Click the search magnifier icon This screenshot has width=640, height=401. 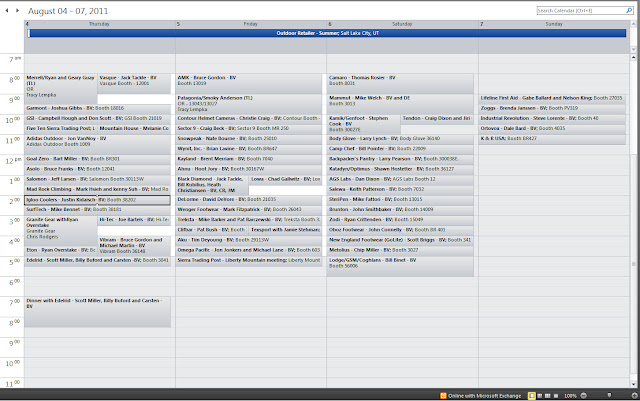[x=629, y=11]
